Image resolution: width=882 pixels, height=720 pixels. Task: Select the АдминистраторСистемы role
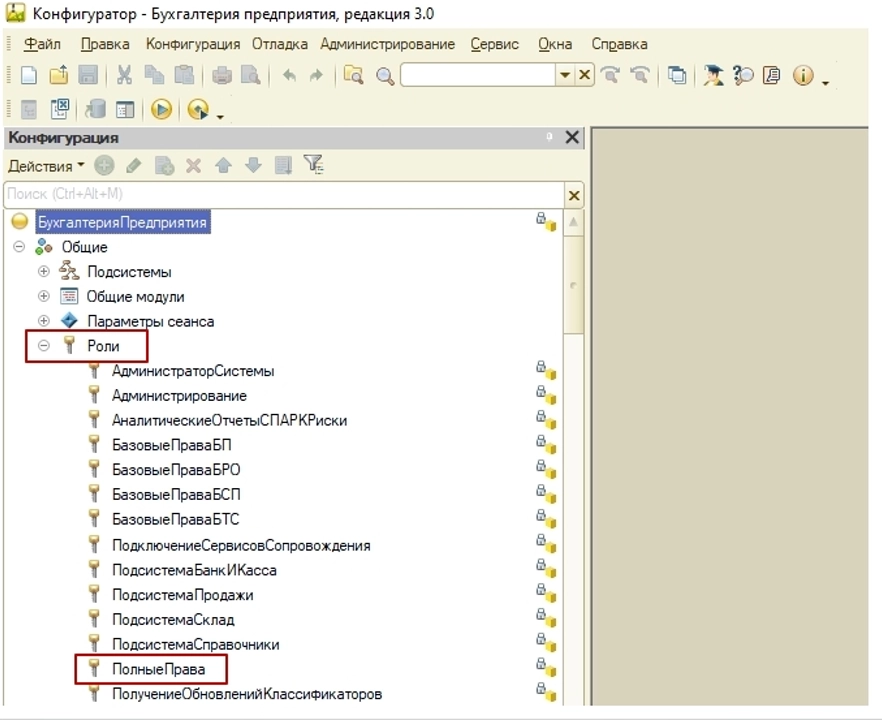tap(193, 371)
